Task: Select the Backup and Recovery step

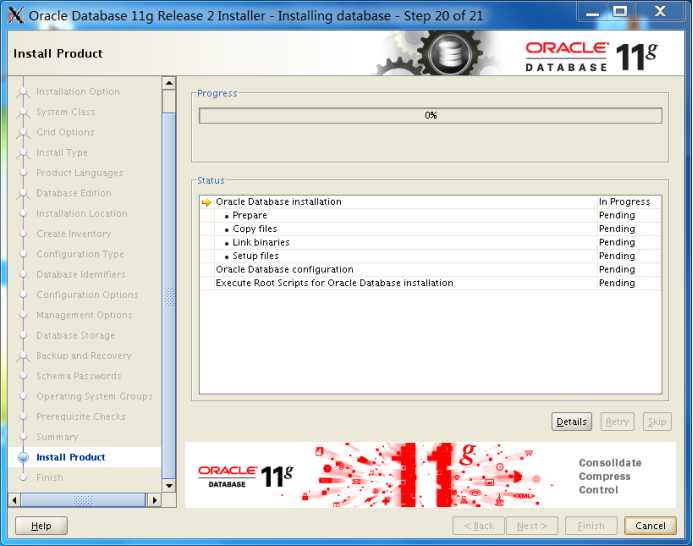Action: click(84, 356)
